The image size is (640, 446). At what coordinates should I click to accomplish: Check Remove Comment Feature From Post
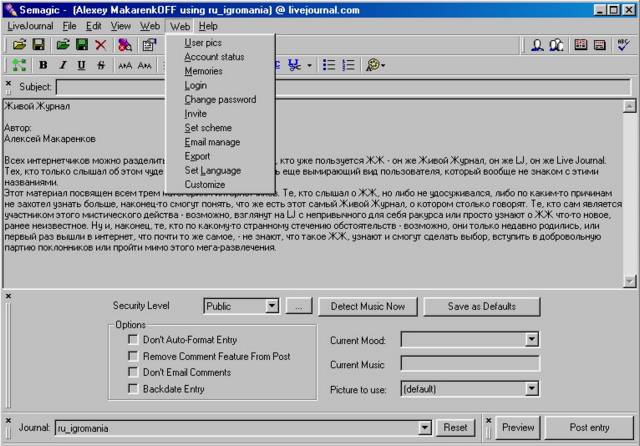pos(133,356)
